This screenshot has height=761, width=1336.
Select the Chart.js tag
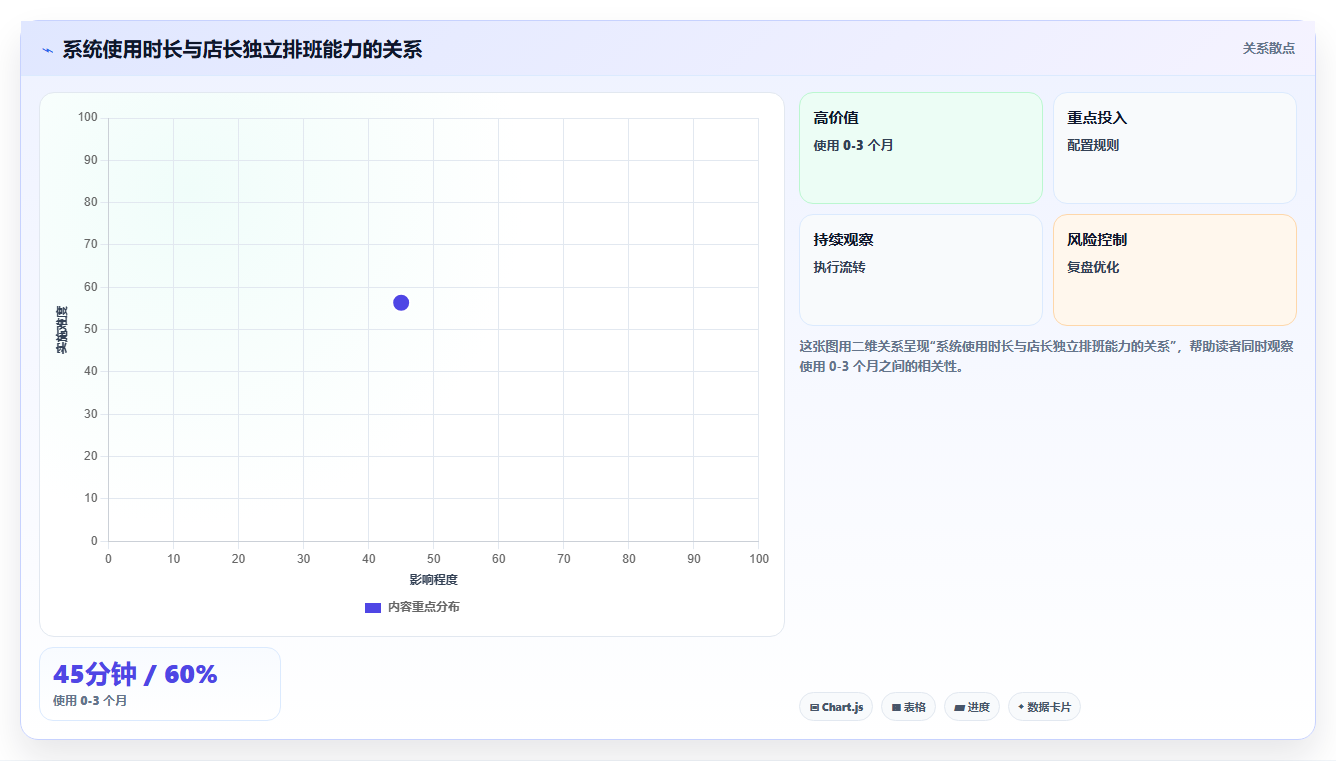click(836, 707)
